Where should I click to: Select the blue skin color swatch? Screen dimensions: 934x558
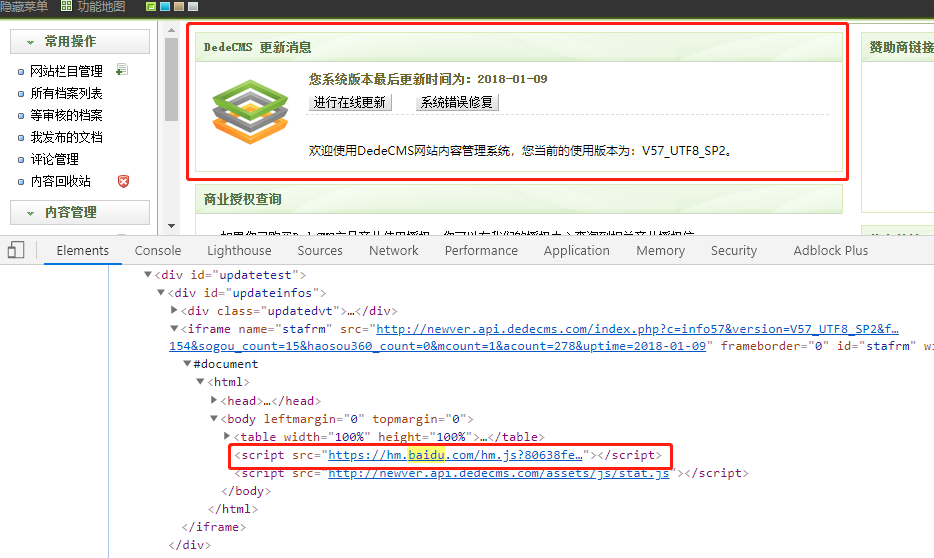(165, 7)
